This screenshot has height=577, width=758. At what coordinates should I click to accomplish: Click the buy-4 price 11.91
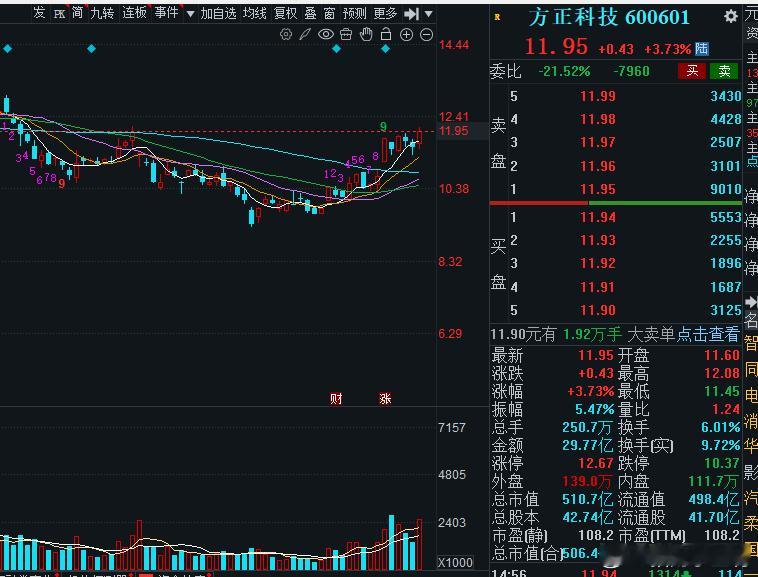598,287
